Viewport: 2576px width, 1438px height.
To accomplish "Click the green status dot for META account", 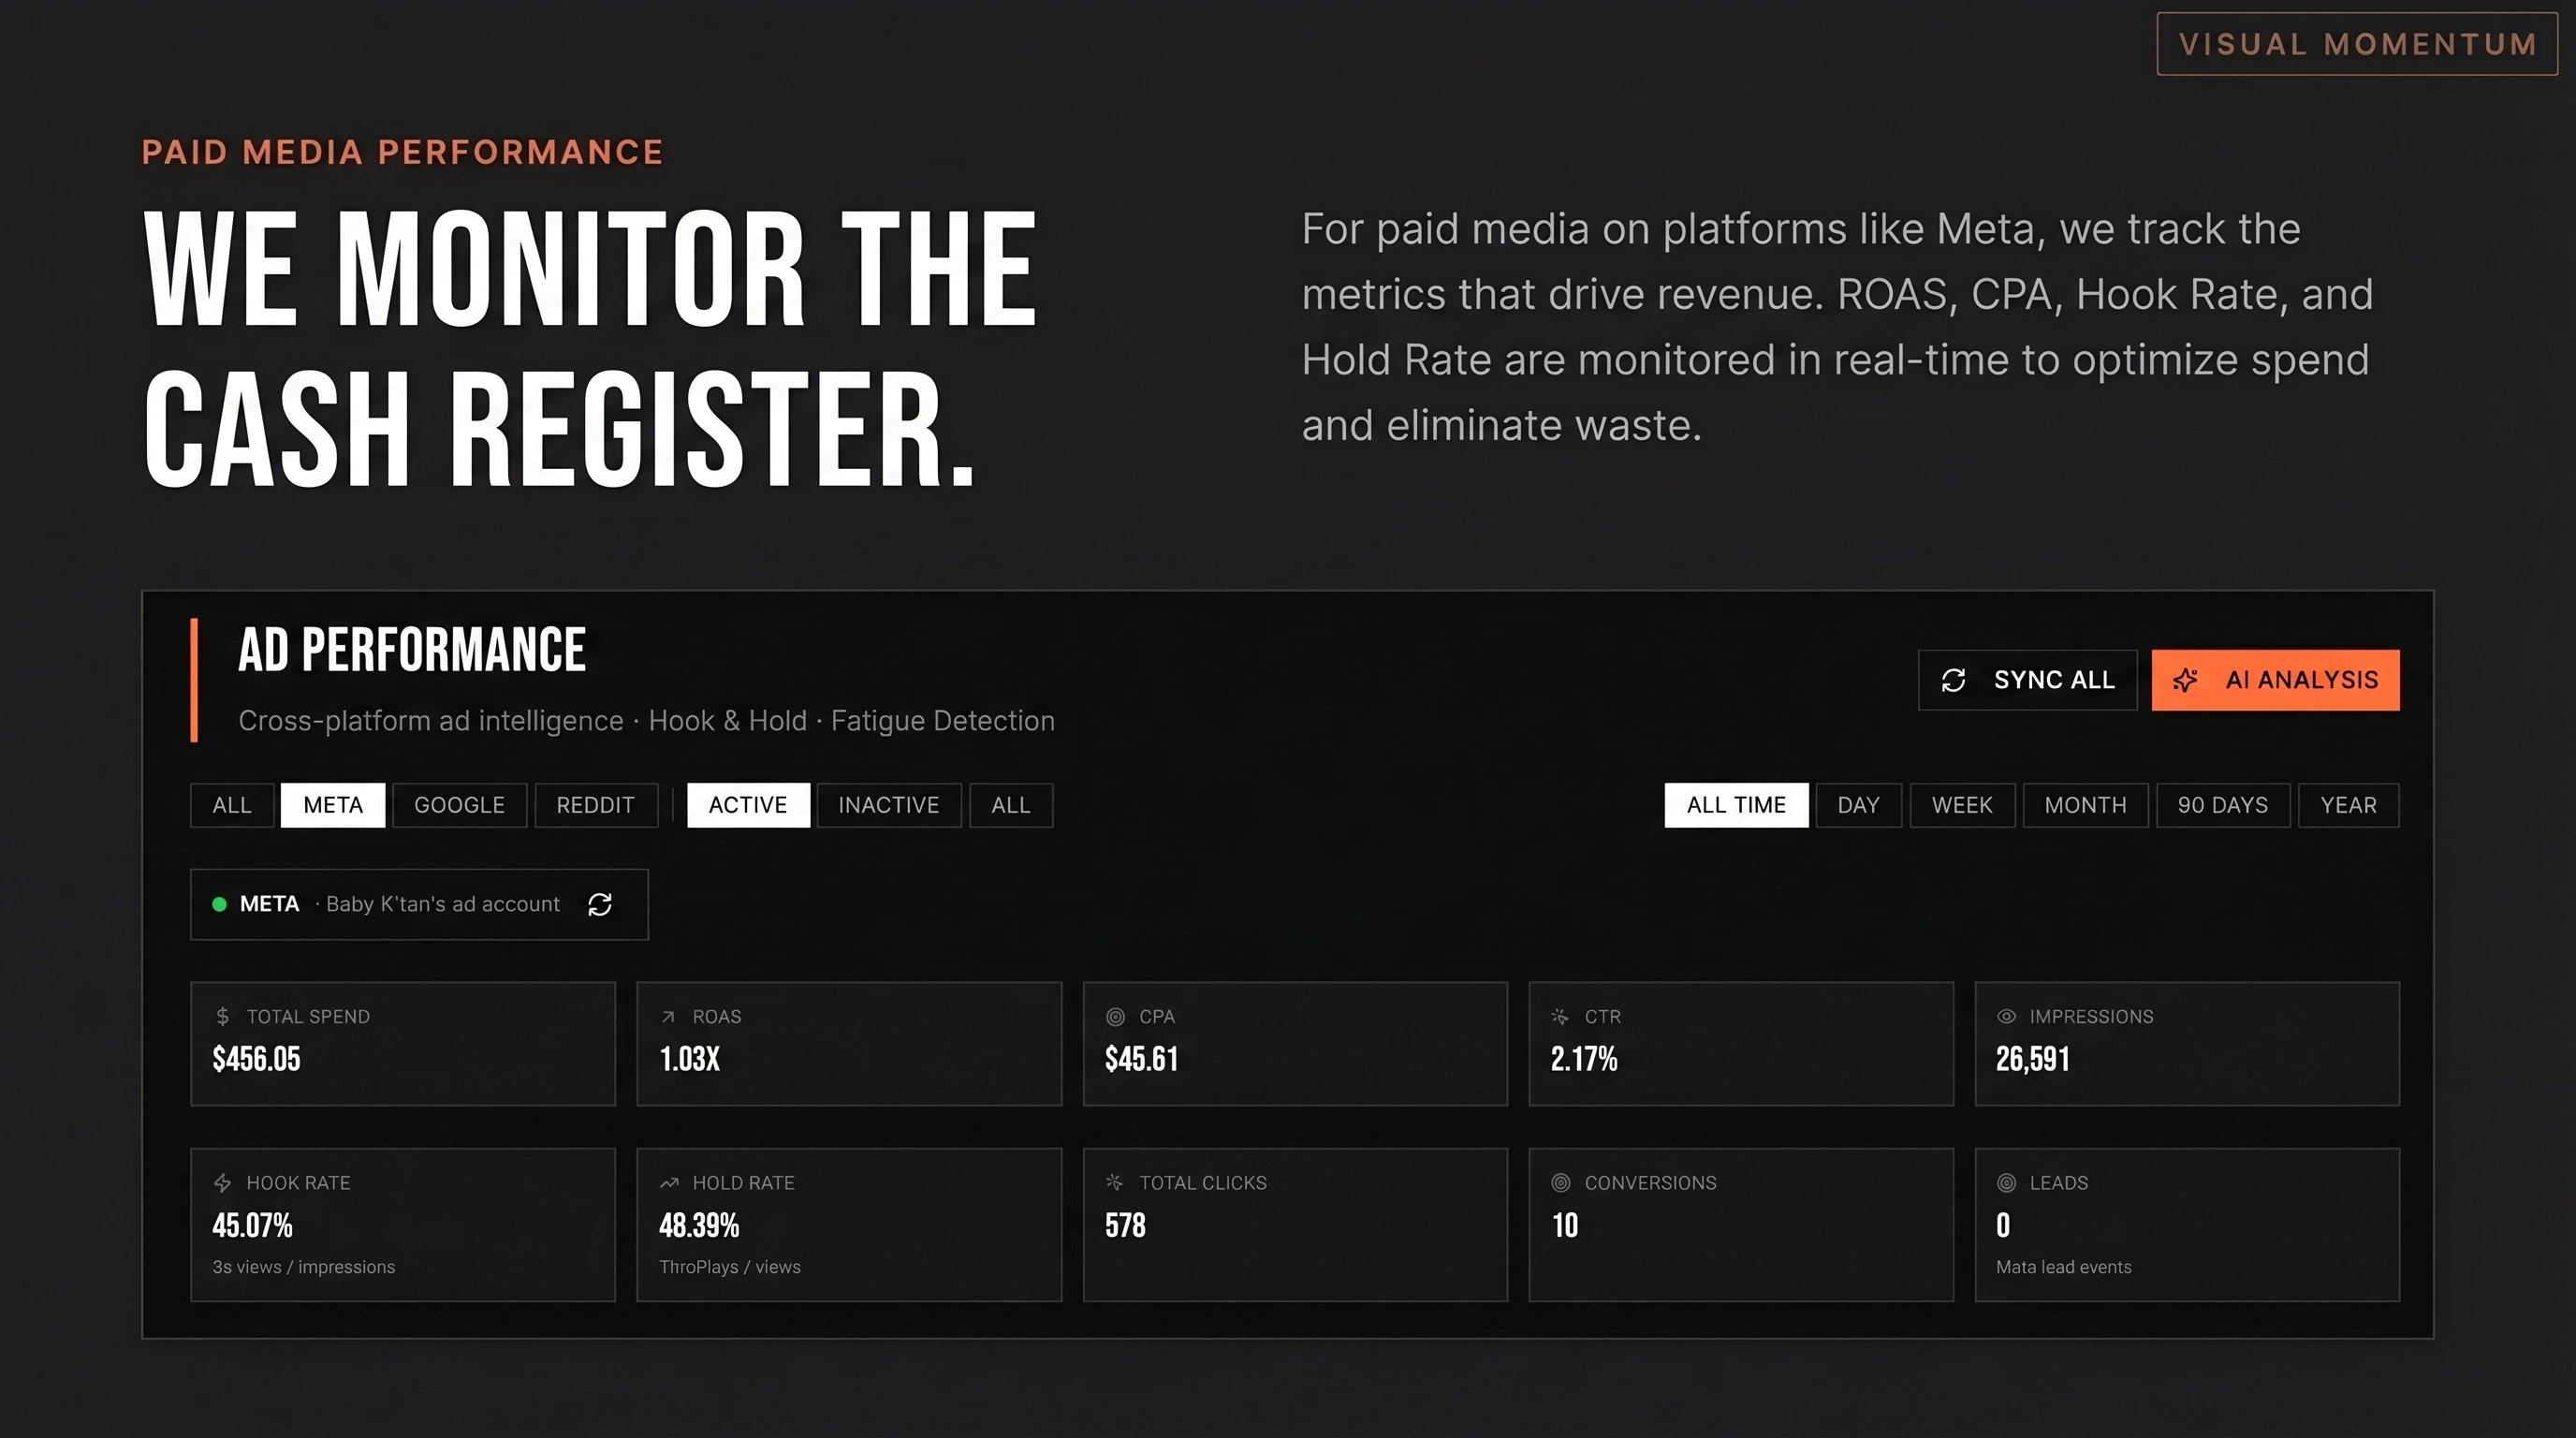I will click(x=219, y=904).
